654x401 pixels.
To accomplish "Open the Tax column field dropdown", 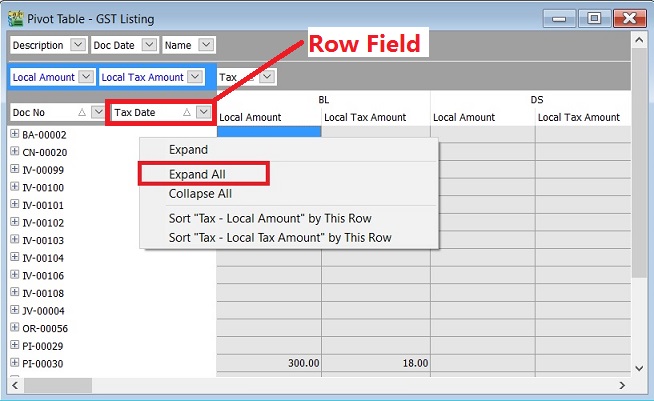I will tap(267, 77).
